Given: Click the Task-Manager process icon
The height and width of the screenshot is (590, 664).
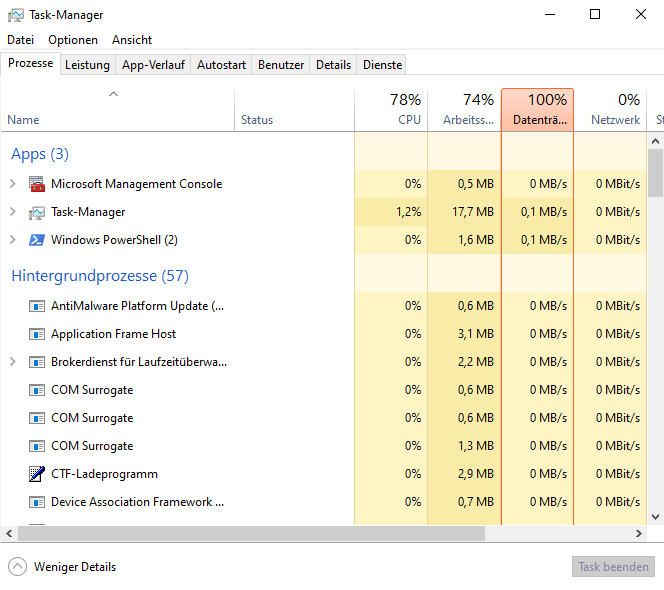Looking at the screenshot, I should pyautogui.click(x=37, y=212).
